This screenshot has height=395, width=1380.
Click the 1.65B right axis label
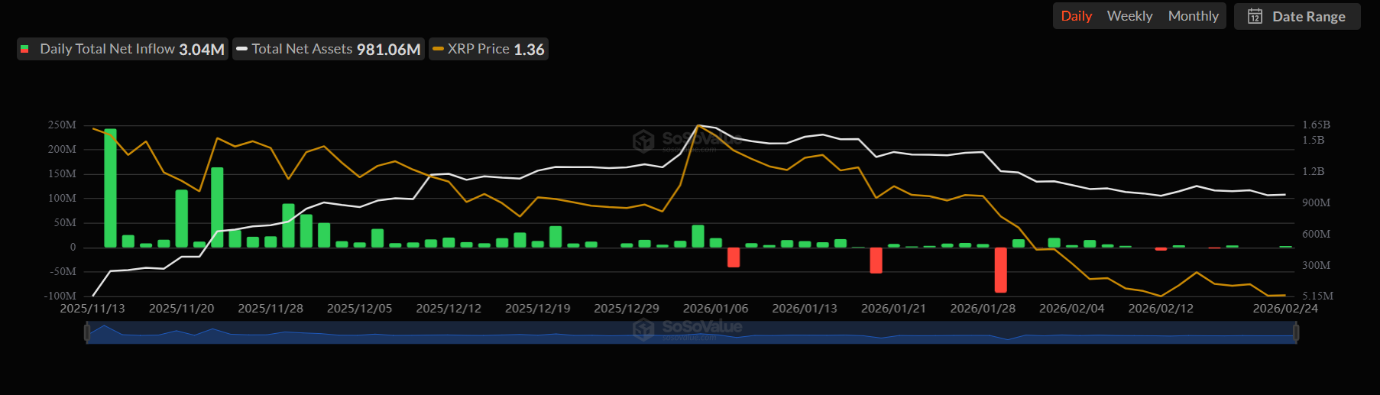(x=1317, y=125)
